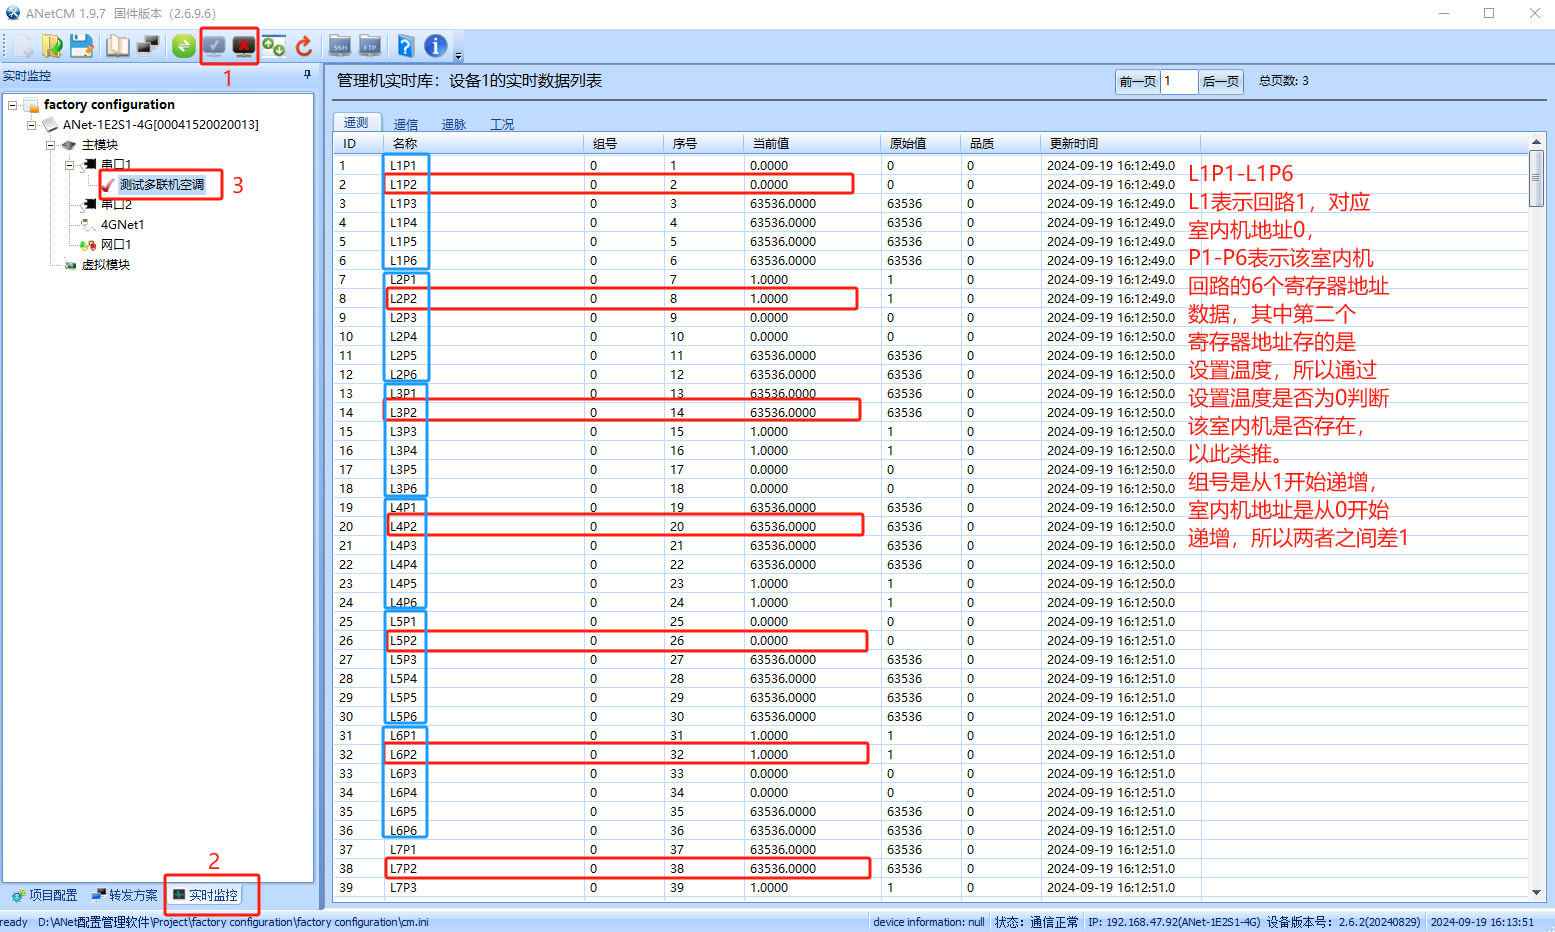The image size is (1555, 932).
Task: Open the SSH folder tool
Action: point(340,46)
